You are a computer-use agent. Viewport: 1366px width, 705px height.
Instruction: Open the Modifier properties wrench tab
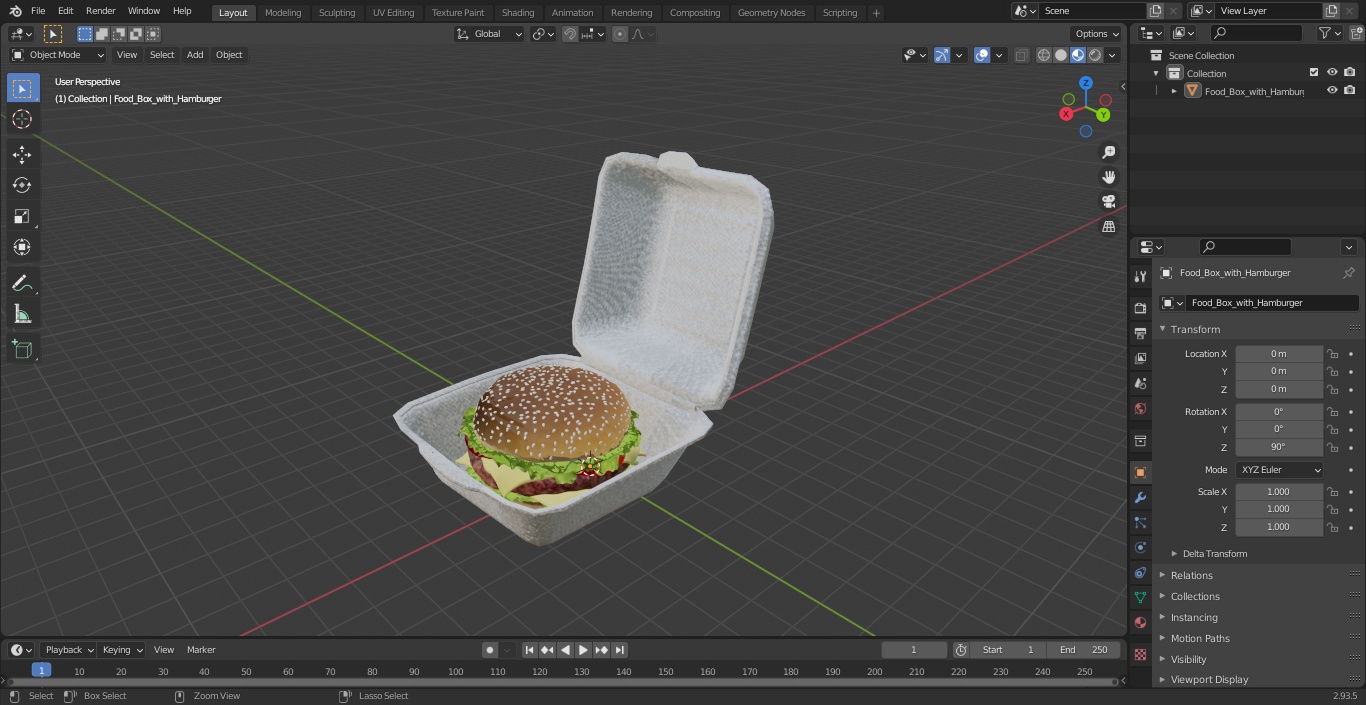1140,497
